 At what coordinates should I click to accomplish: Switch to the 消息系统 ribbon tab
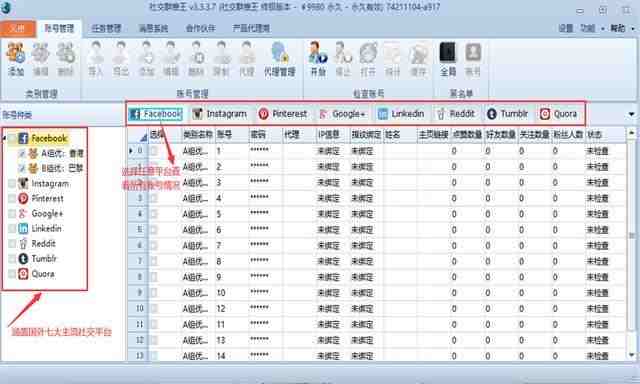[153, 28]
